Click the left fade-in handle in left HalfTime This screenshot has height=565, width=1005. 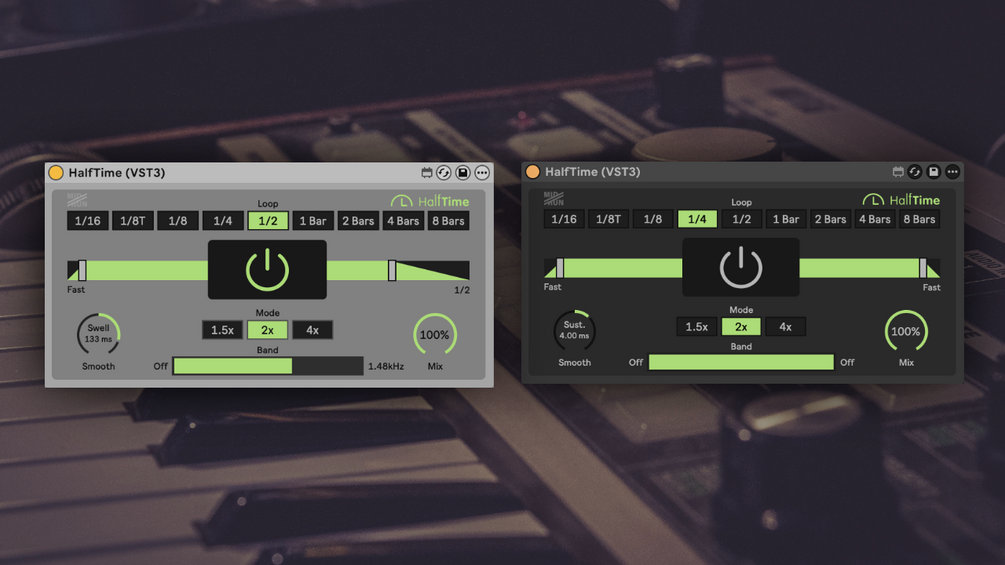pos(82,270)
